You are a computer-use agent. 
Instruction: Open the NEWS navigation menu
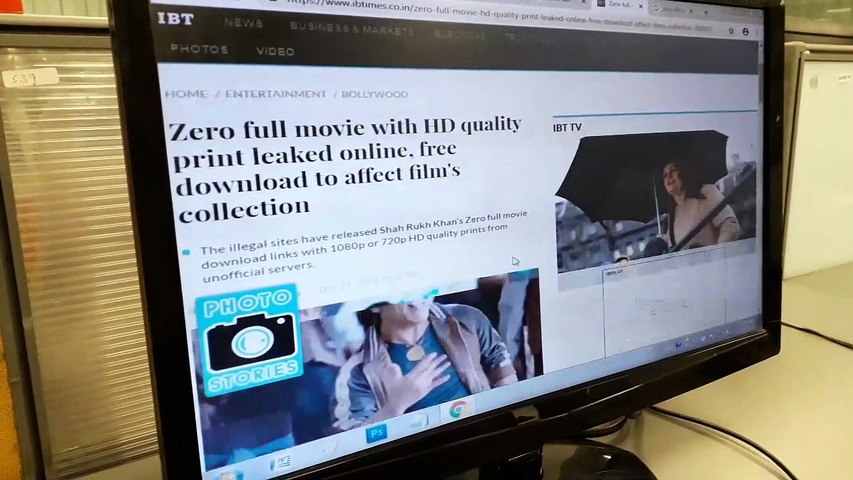tap(244, 23)
